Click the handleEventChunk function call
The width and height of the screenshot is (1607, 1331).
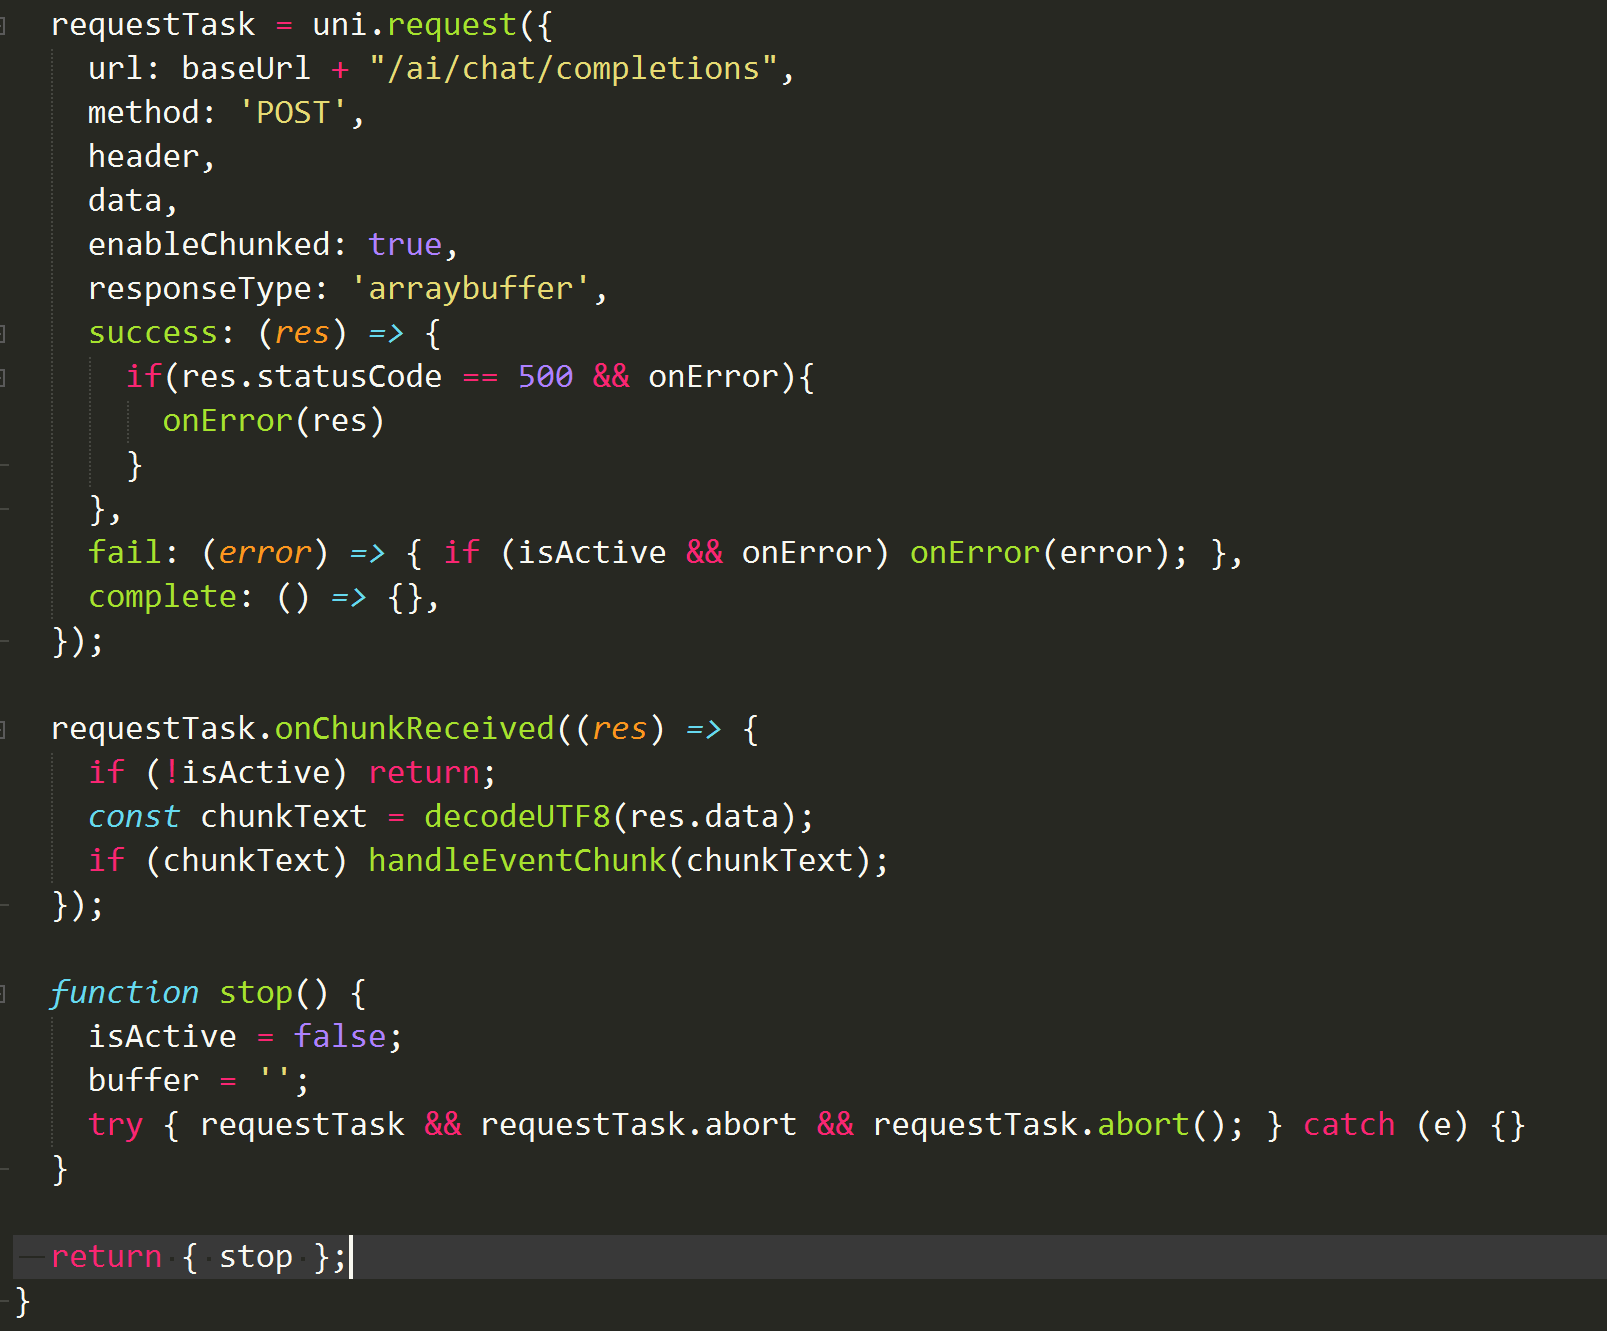coord(516,861)
